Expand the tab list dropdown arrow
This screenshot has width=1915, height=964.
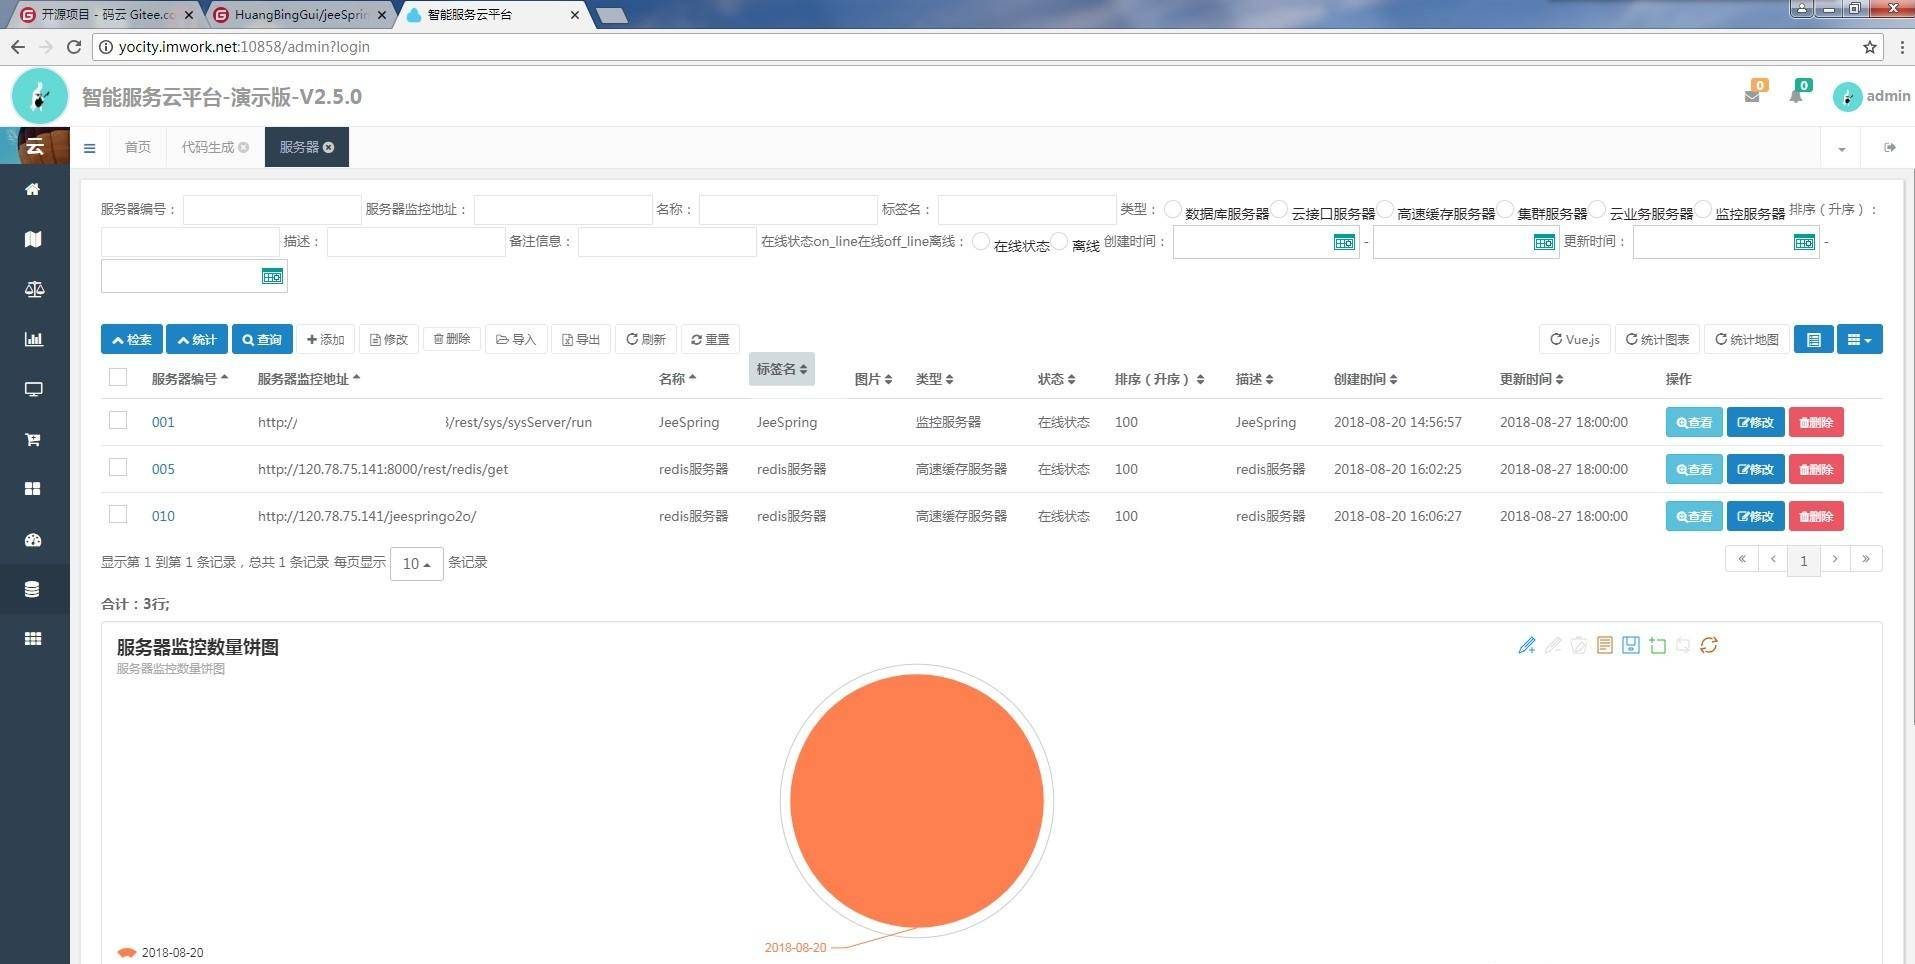point(1841,148)
